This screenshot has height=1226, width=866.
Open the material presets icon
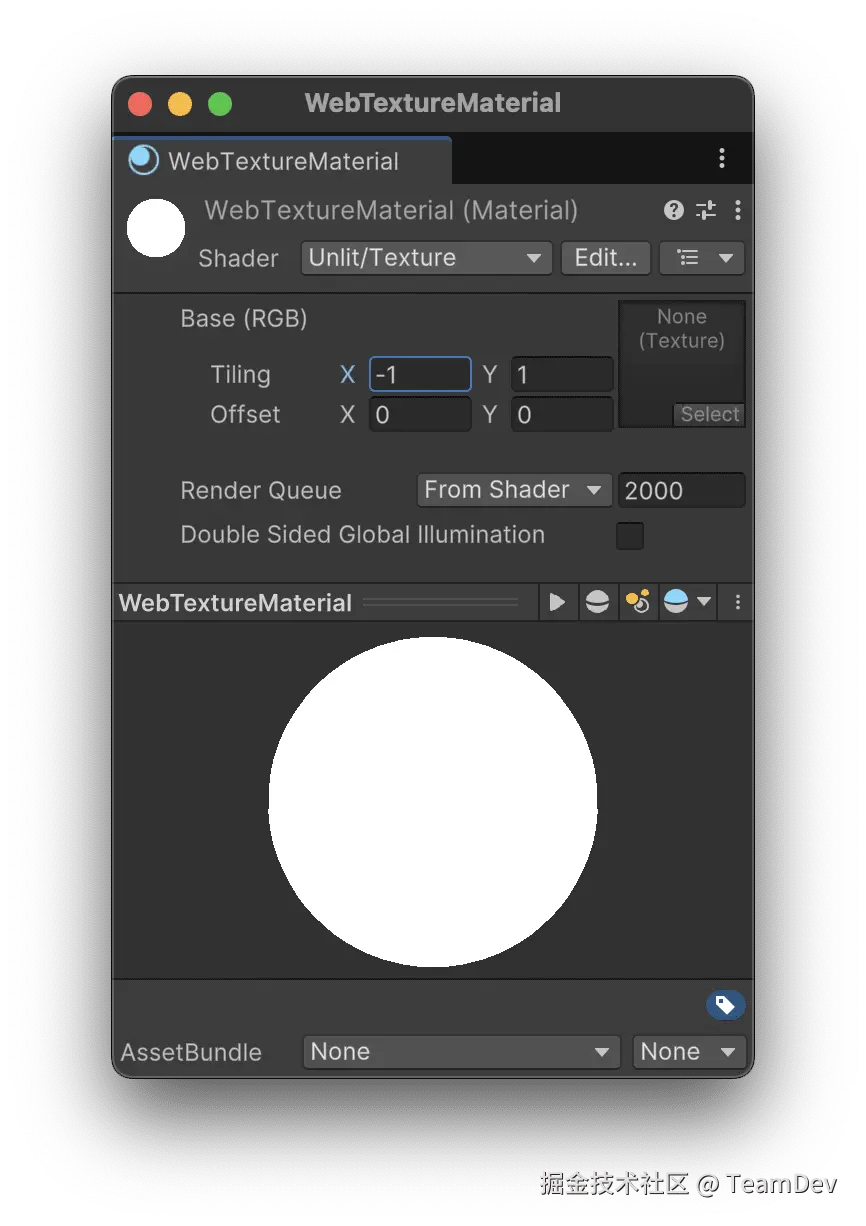tap(706, 210)
